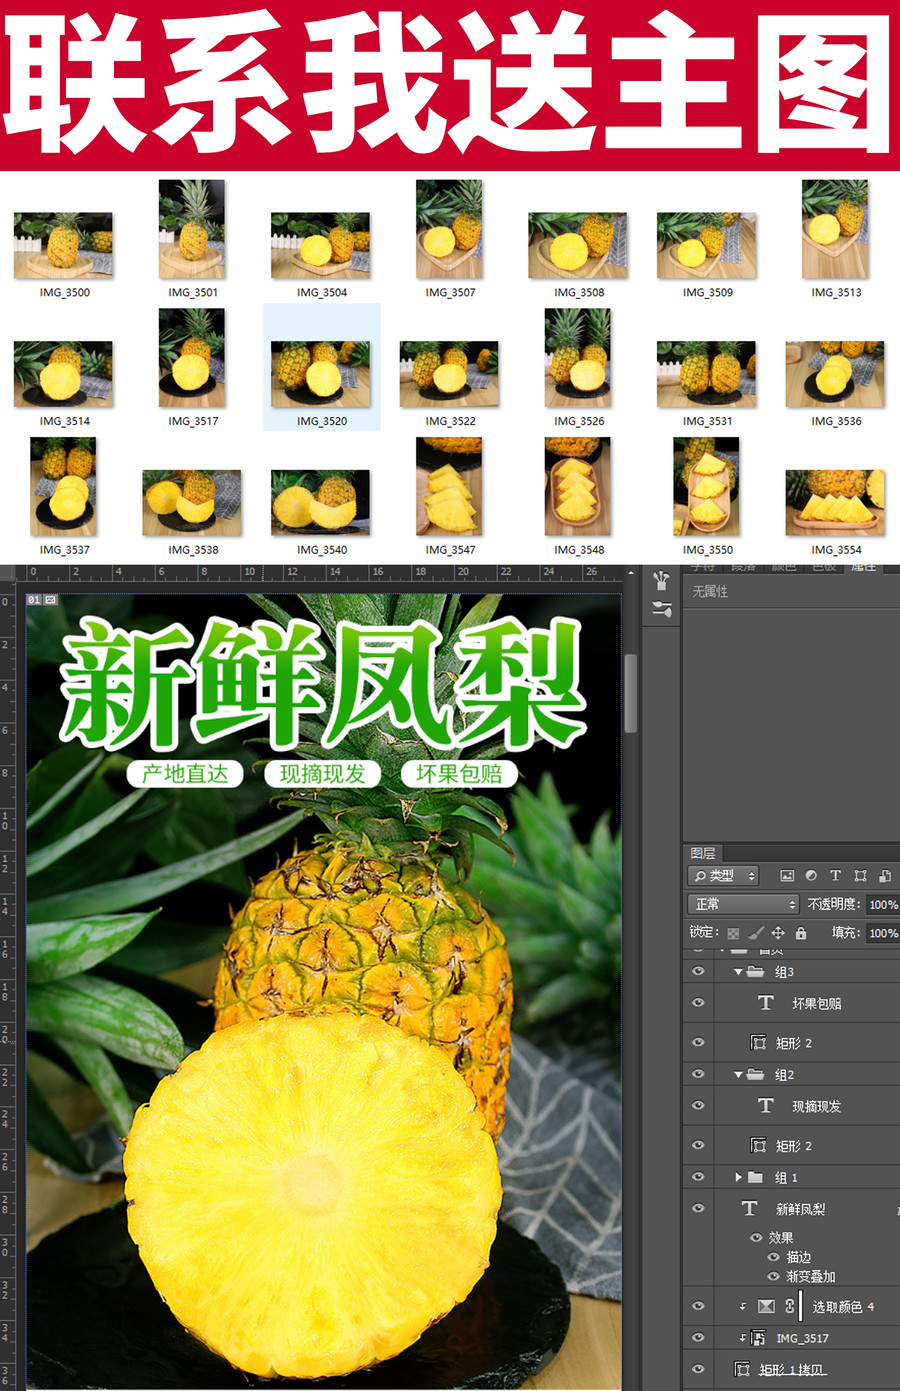The image size is (900, 1391).
Task: Click mask link icon on 选取颜色 4
Action: [789, 1306]
